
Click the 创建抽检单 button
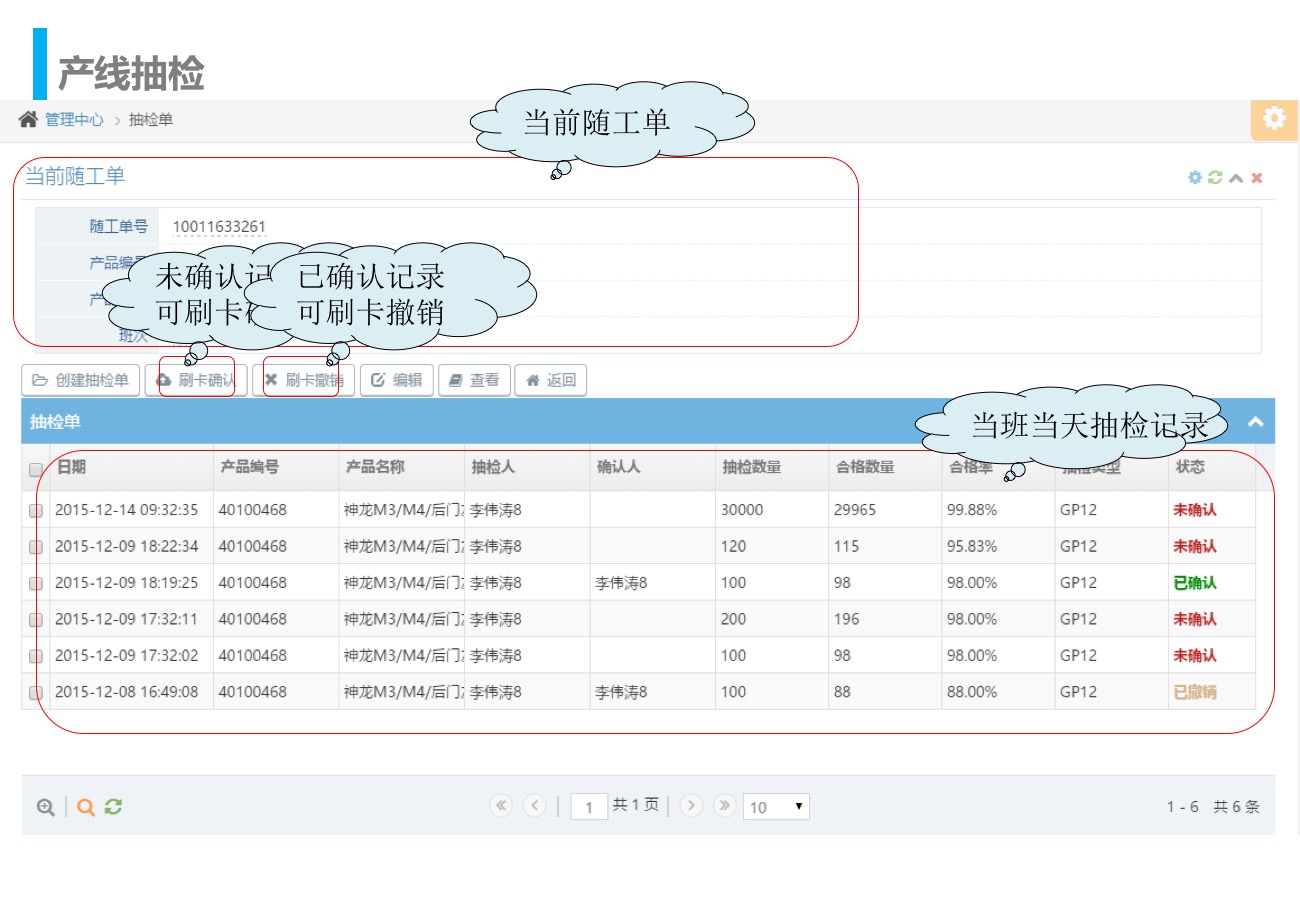tap(81, 380)
